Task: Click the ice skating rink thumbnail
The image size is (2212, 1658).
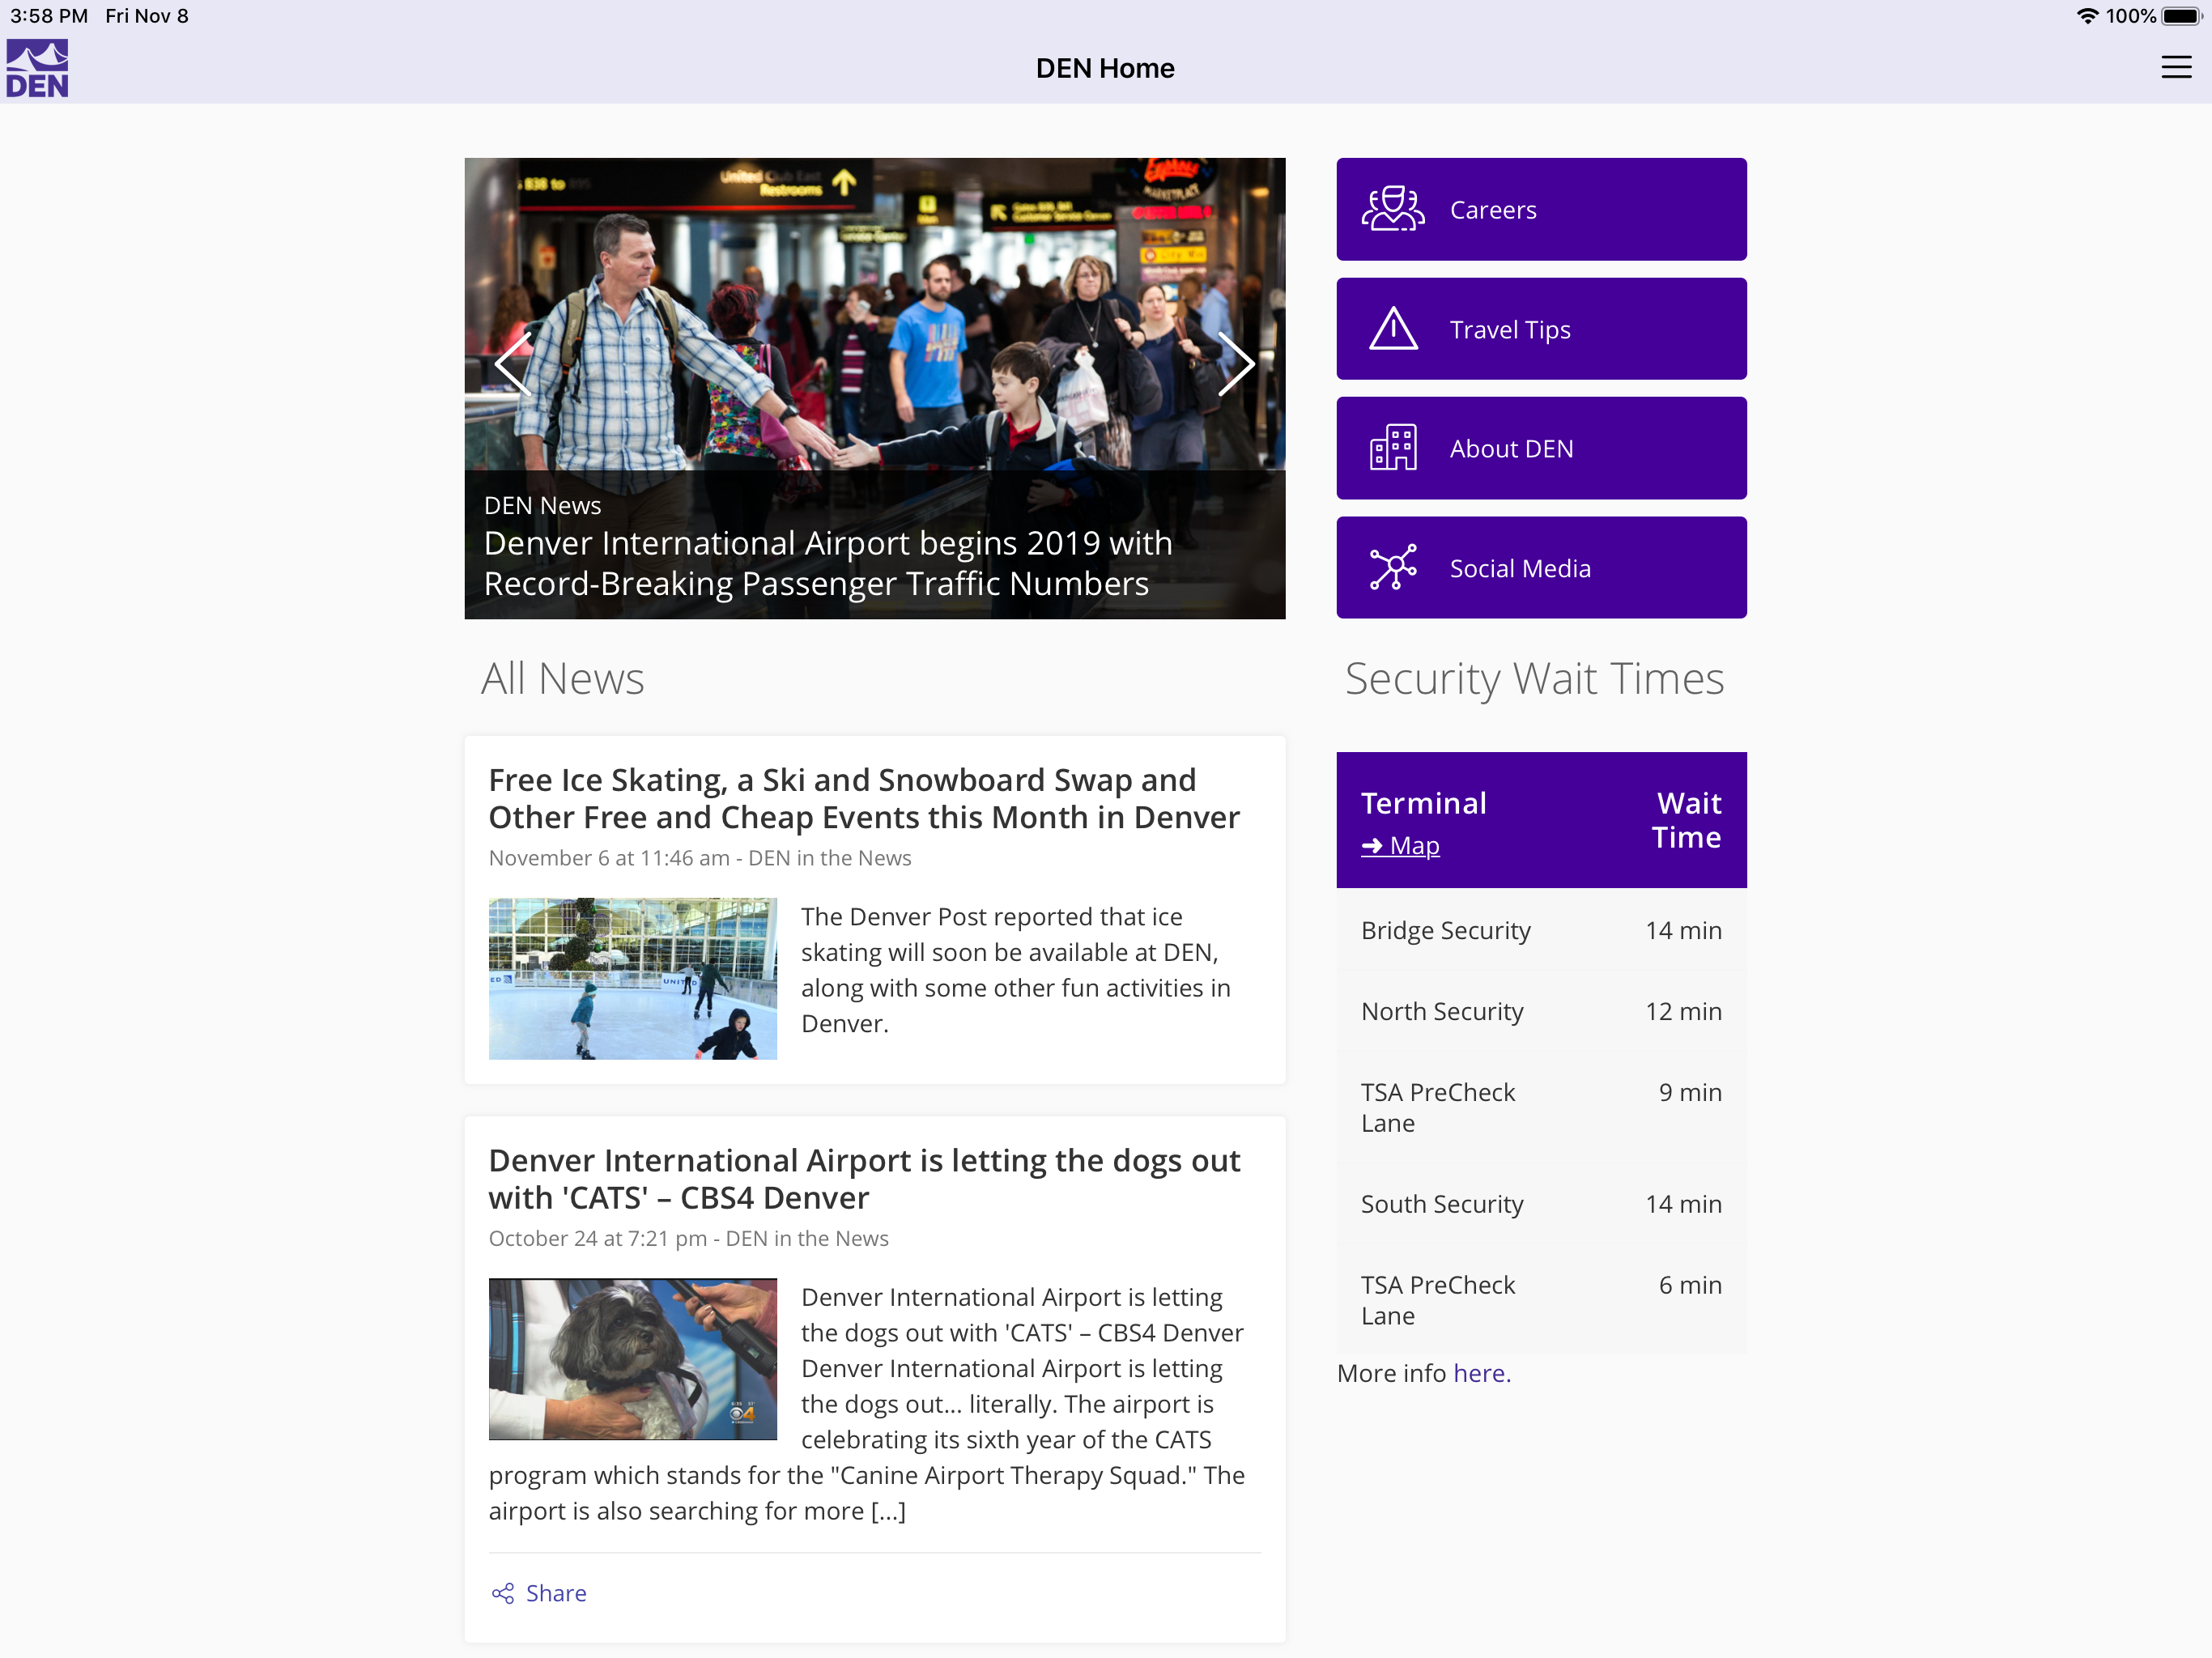Action: (x=632, y=979)
